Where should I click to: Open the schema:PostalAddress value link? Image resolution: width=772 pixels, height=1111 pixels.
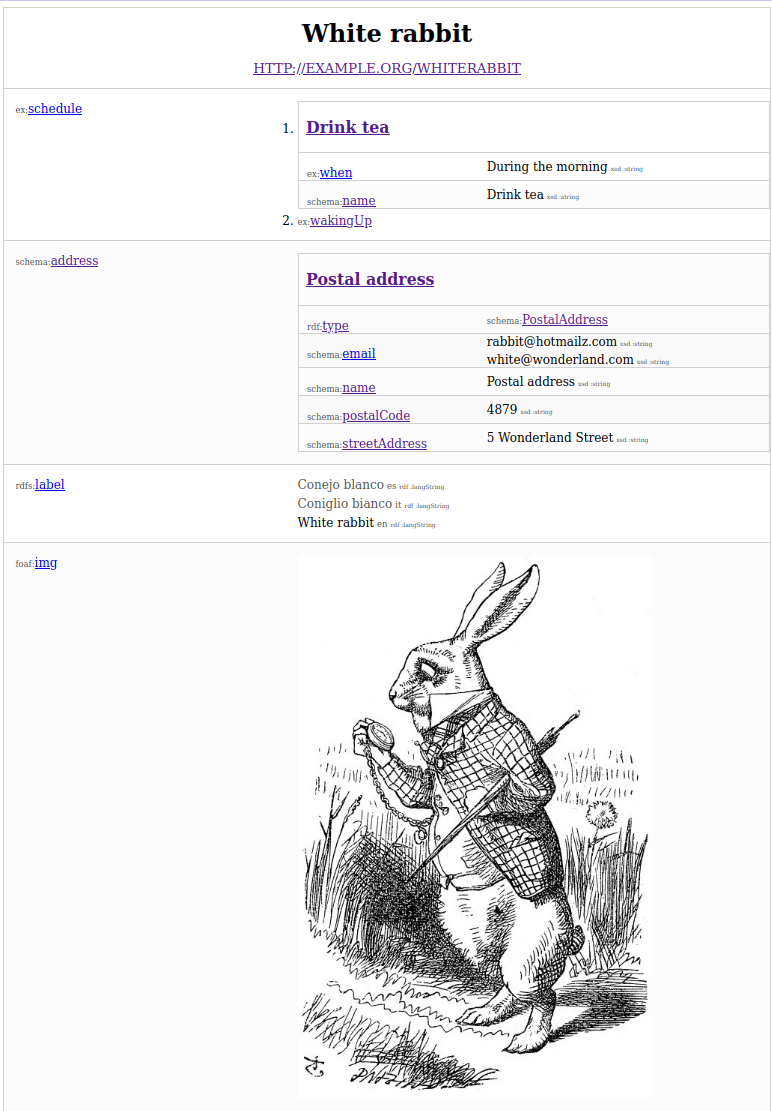(564, 320)
